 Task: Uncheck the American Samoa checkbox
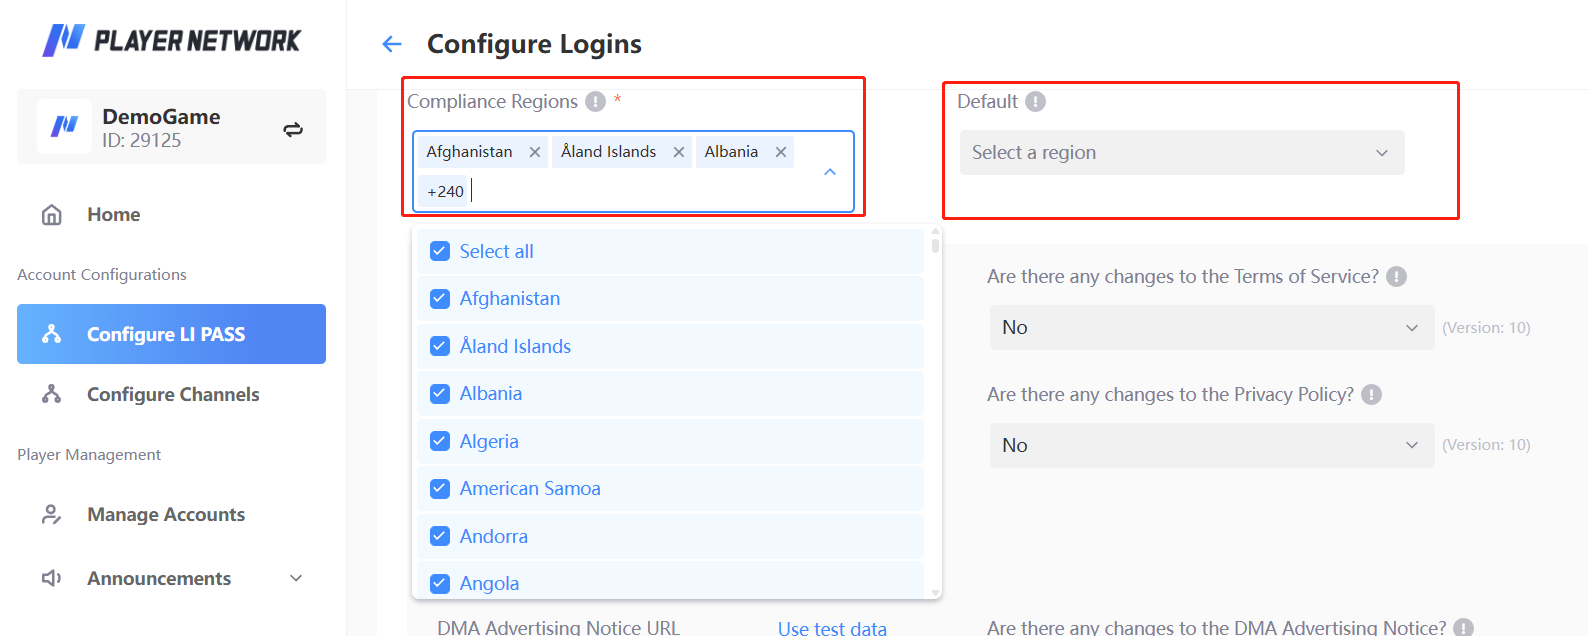point(440,489)
